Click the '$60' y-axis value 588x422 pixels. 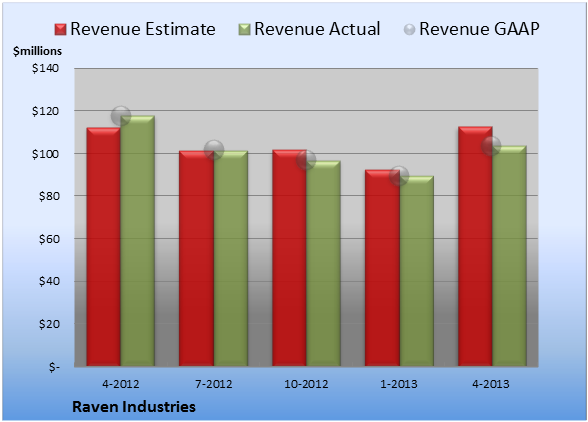click(49, 239)
